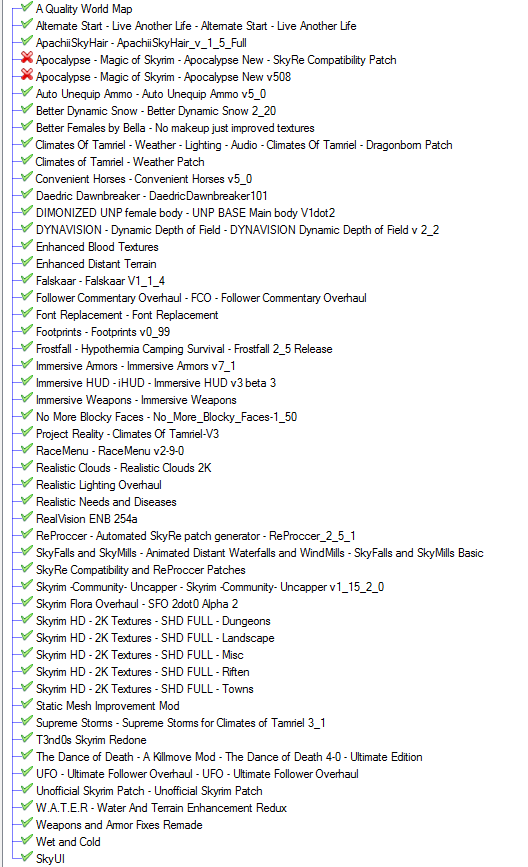
Task: Click checkmark icon beside RaceMenu v2-9-0
Action: [x=27, y=450]
